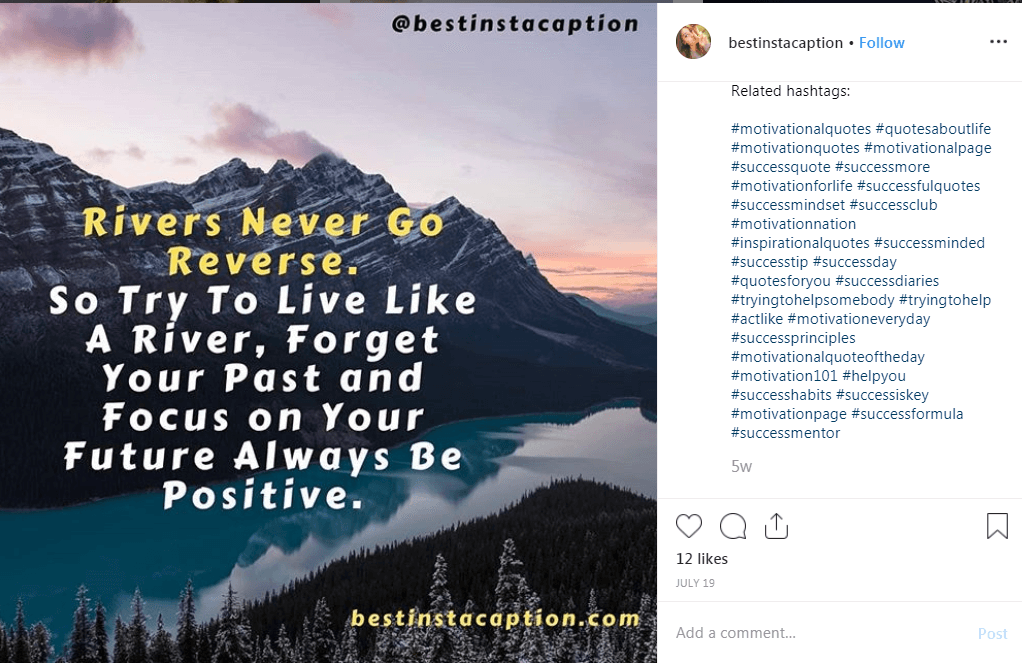View who liked via 12 likes

pyautogui.click(x=702, y=559)
